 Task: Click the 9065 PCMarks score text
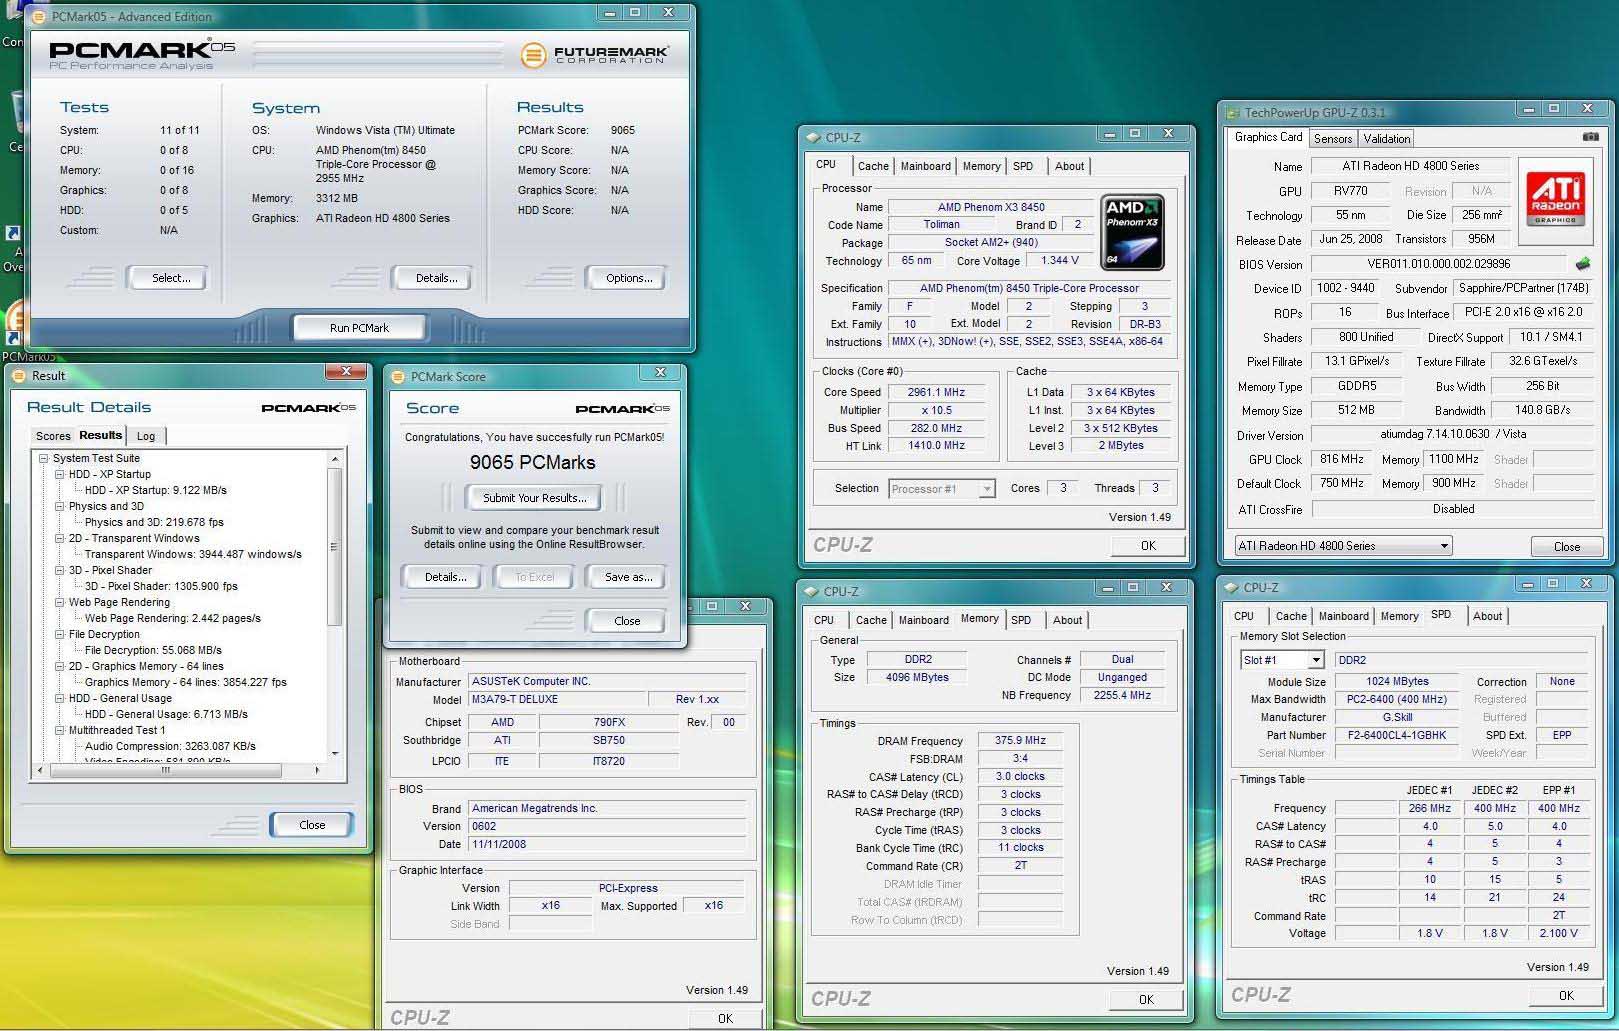pyautogui.click(x=532, y=462)
